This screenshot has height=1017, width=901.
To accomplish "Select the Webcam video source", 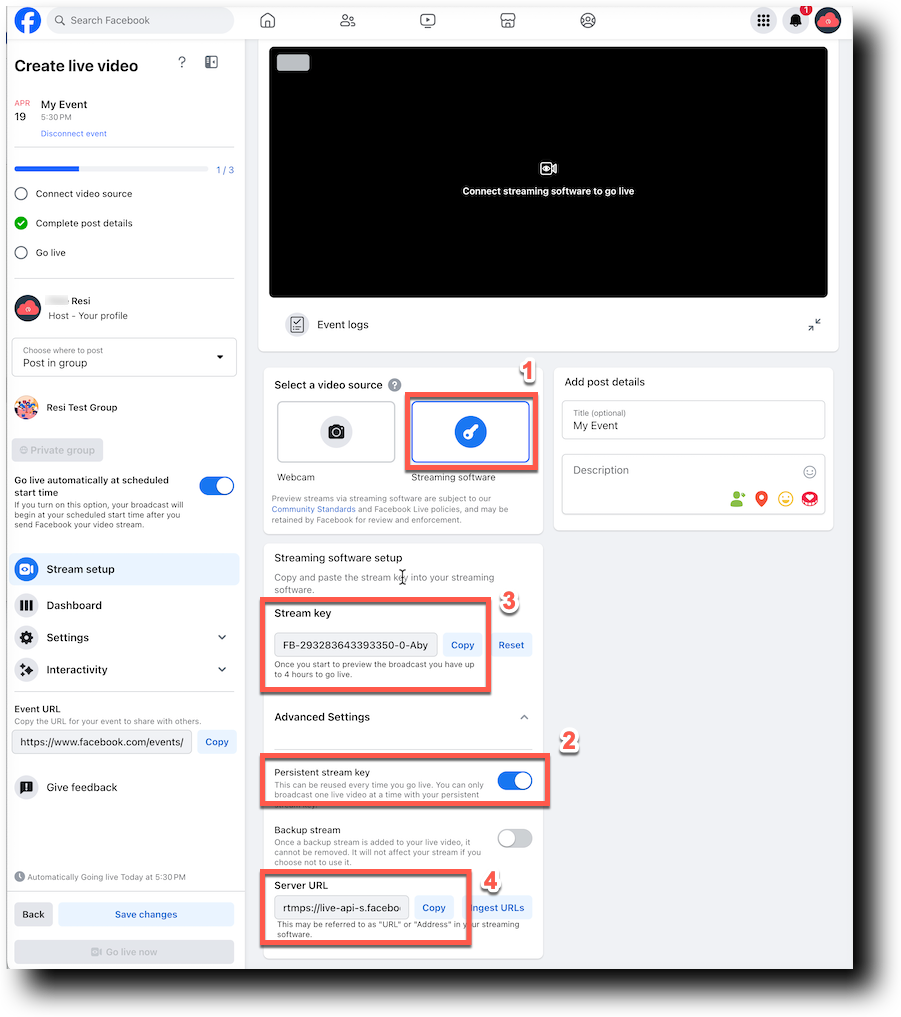I will coord(335,432).
